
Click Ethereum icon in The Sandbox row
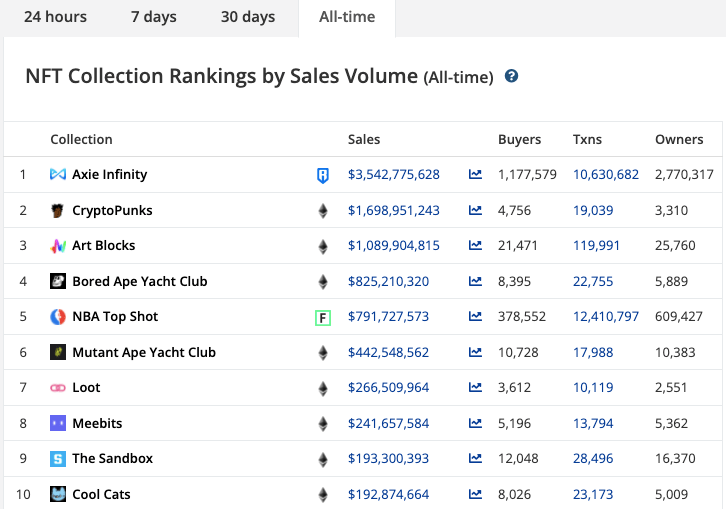click(x=323, y=459)
